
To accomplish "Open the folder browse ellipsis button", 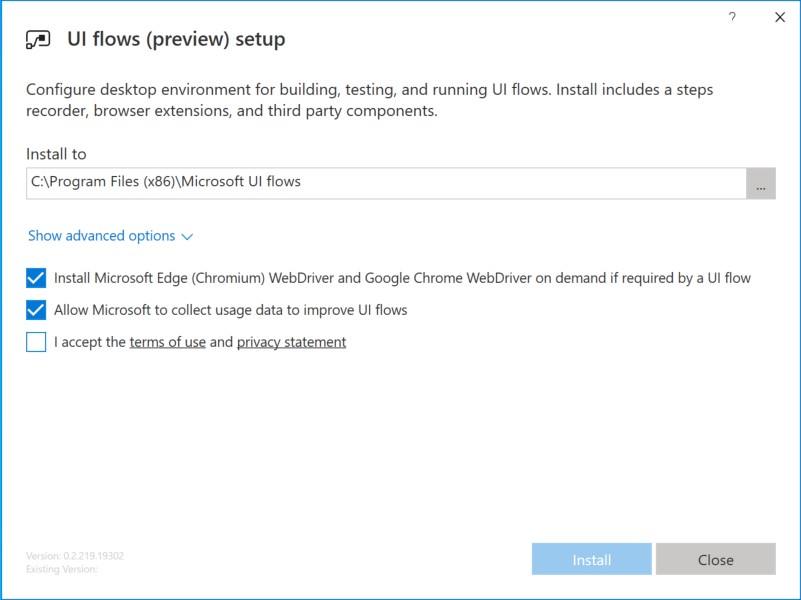I will point(761,183).
